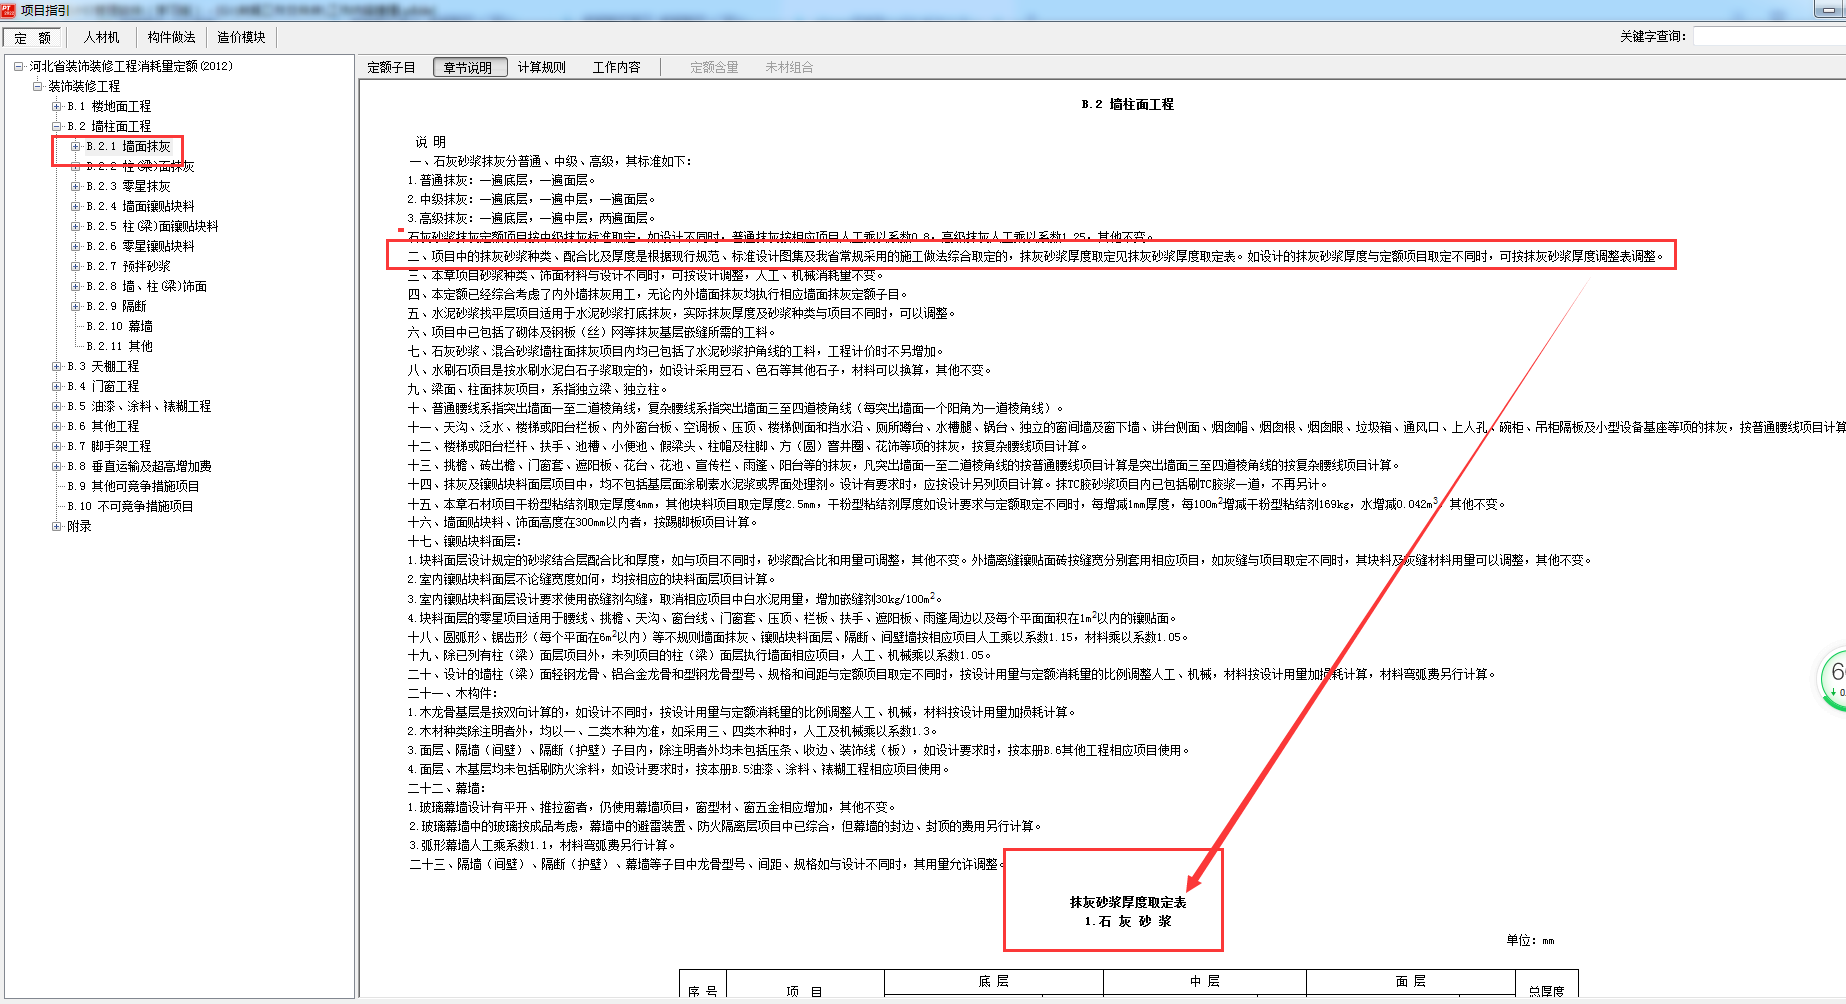Expand the B.6 其他工程 node
The image size is (1846, 1004).
click(x=57, y=426)
